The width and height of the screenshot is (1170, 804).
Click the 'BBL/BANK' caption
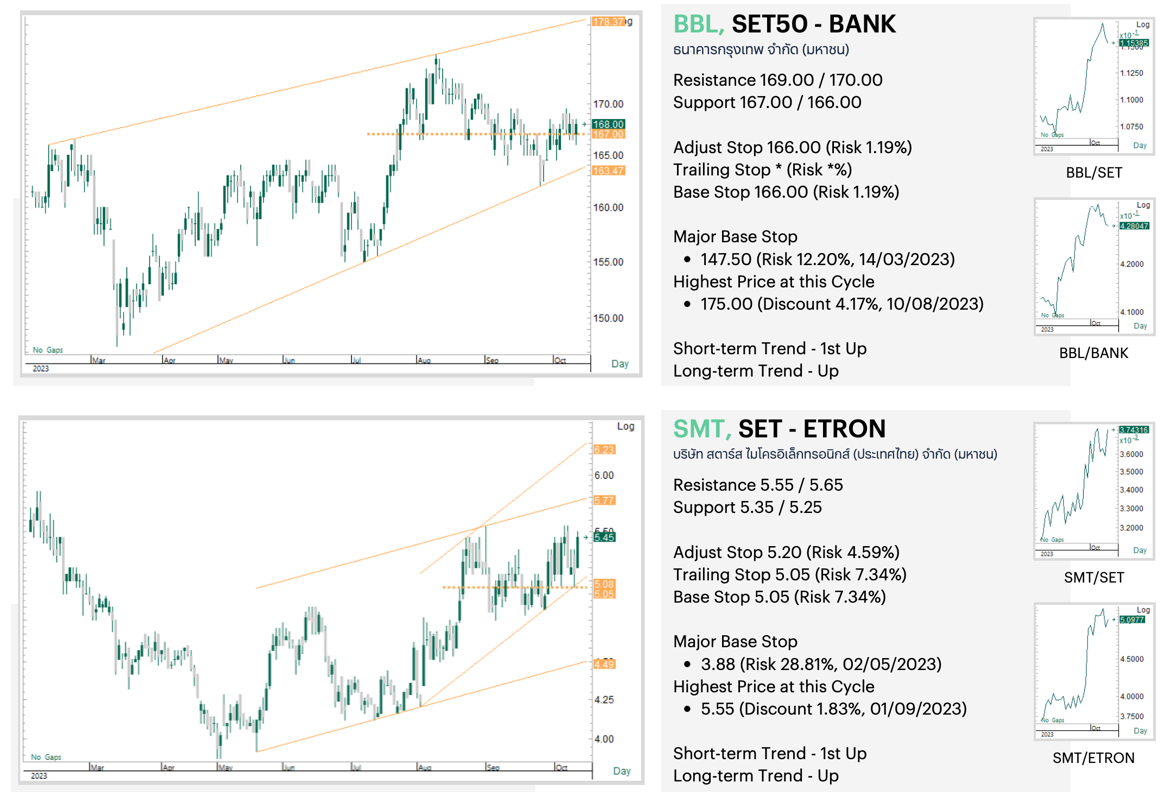pos(1094,353)
